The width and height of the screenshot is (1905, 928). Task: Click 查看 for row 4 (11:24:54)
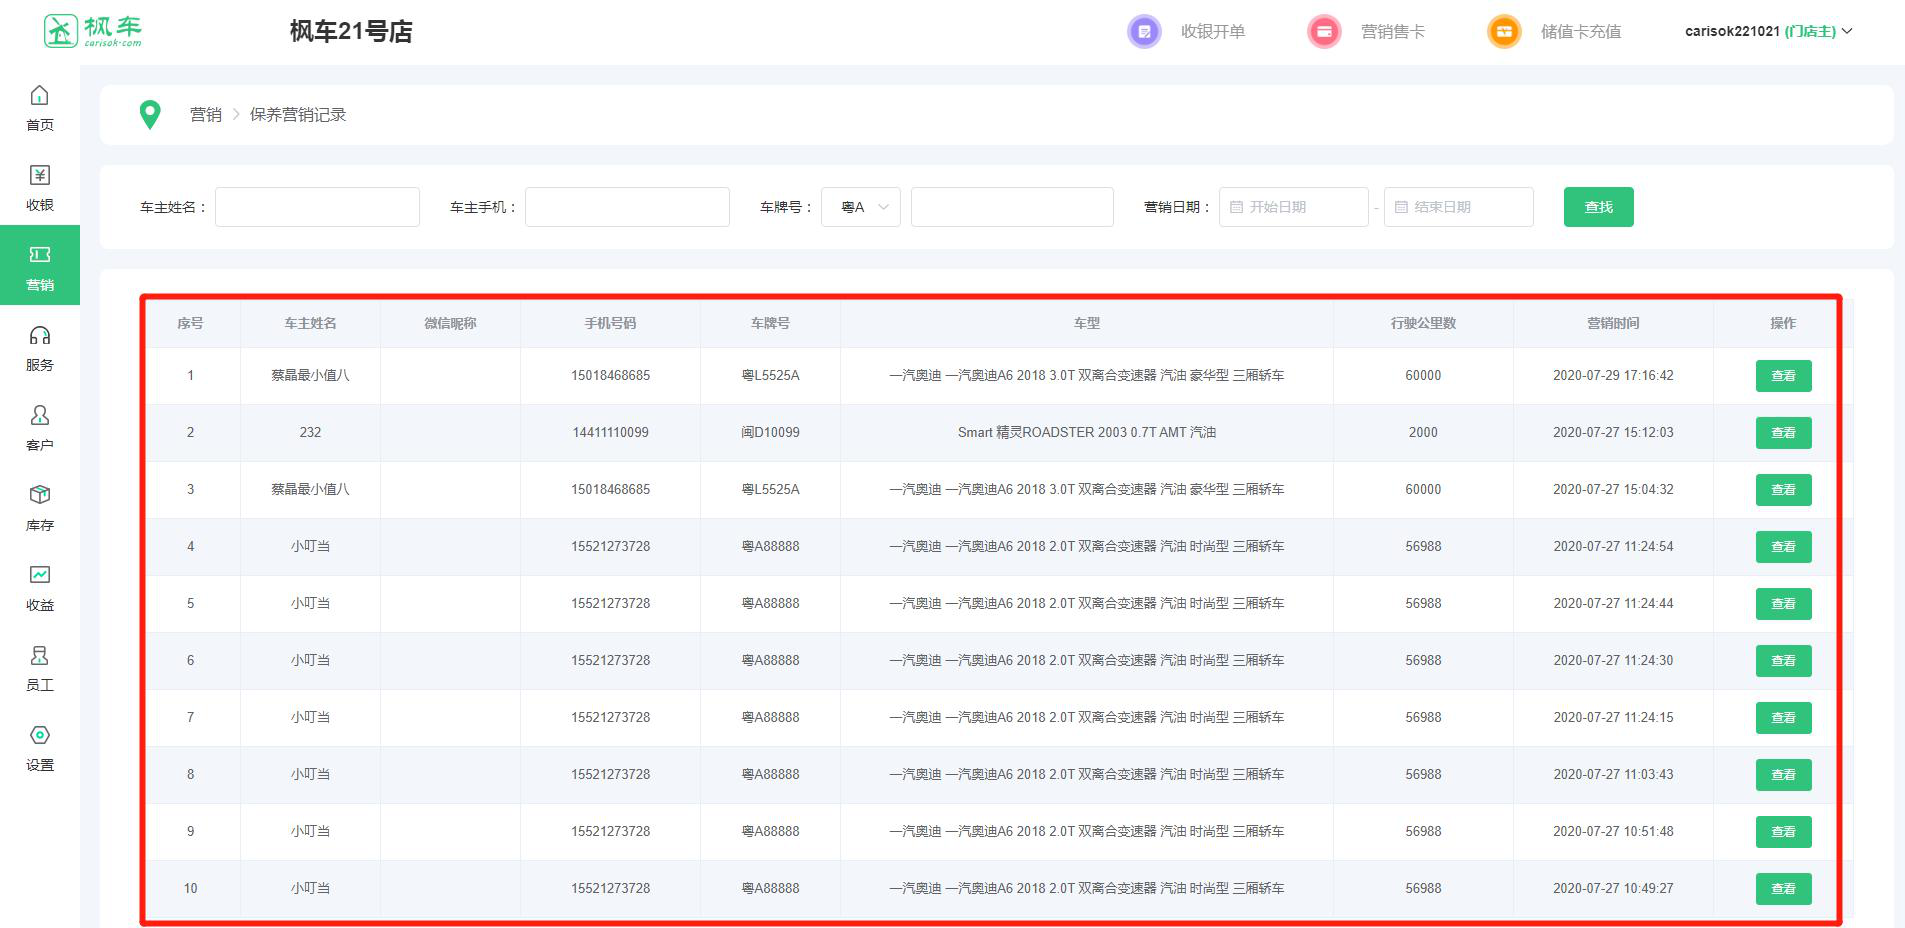pos(1783,547)
